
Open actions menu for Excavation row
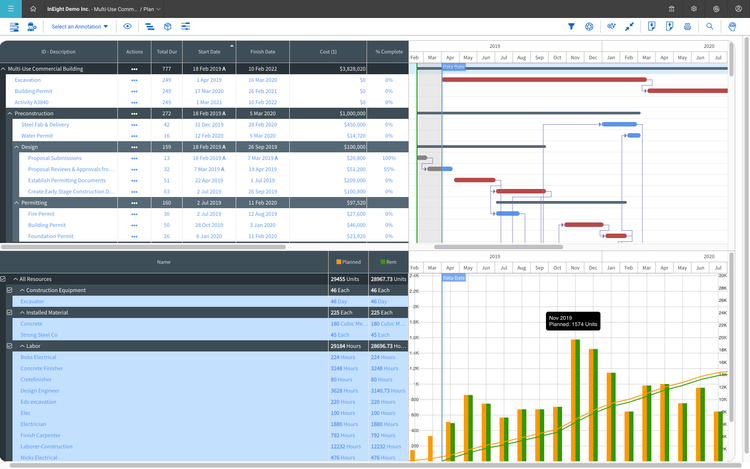pos(134,80)
